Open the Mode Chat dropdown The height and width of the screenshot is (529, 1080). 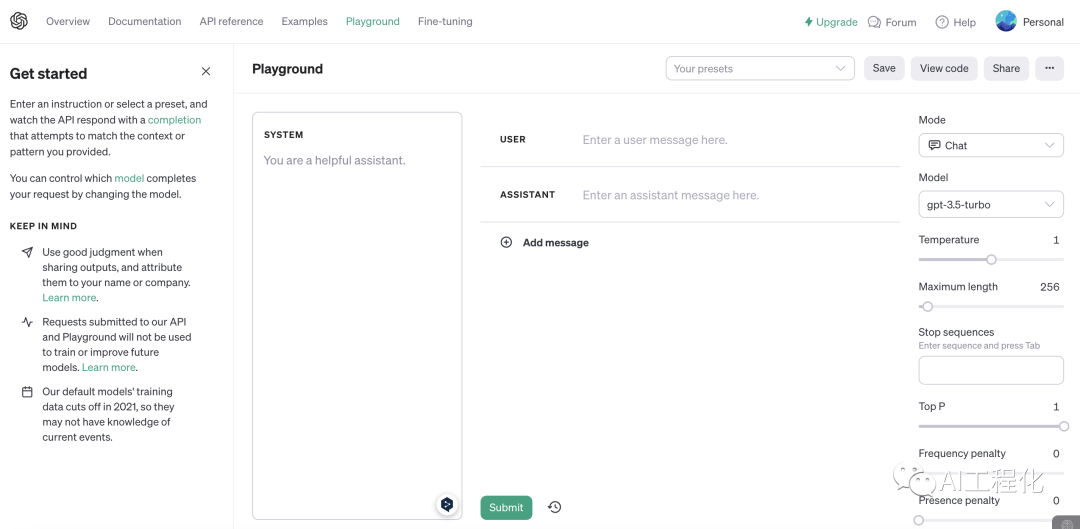point(990,145)
